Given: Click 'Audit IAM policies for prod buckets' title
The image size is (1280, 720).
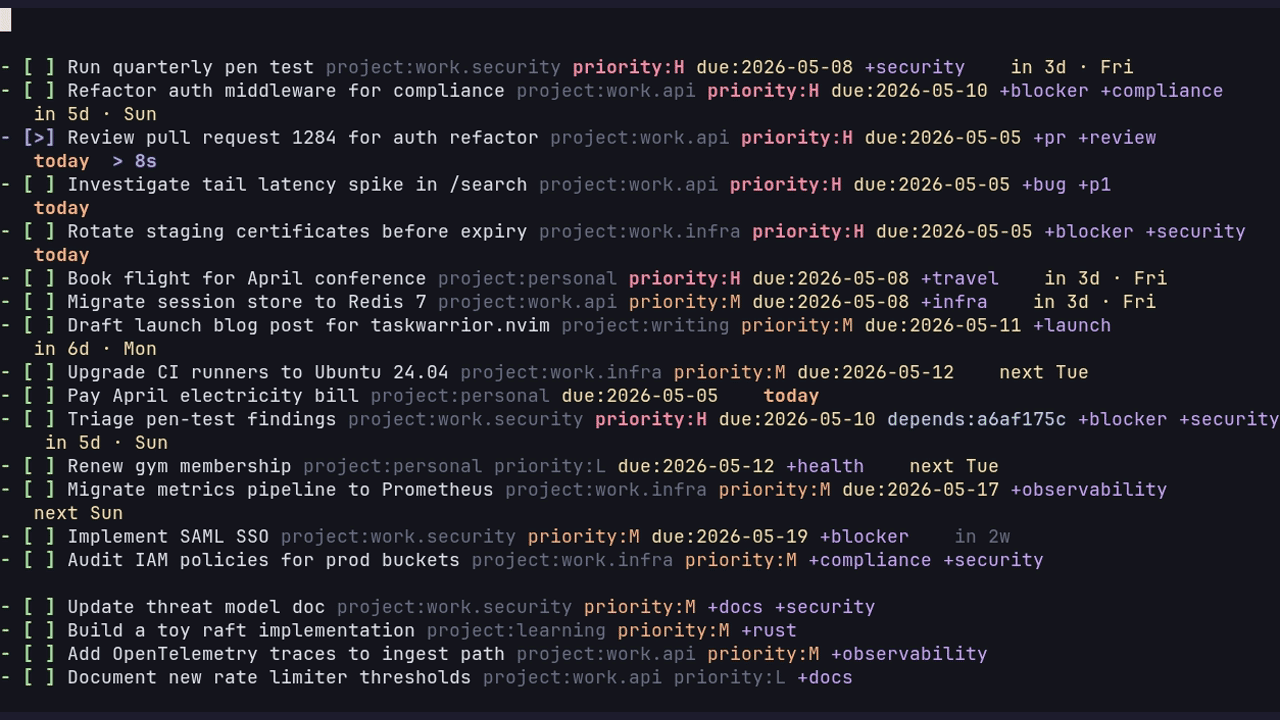Looking at the screenshot, I should [x=263, y=560].
